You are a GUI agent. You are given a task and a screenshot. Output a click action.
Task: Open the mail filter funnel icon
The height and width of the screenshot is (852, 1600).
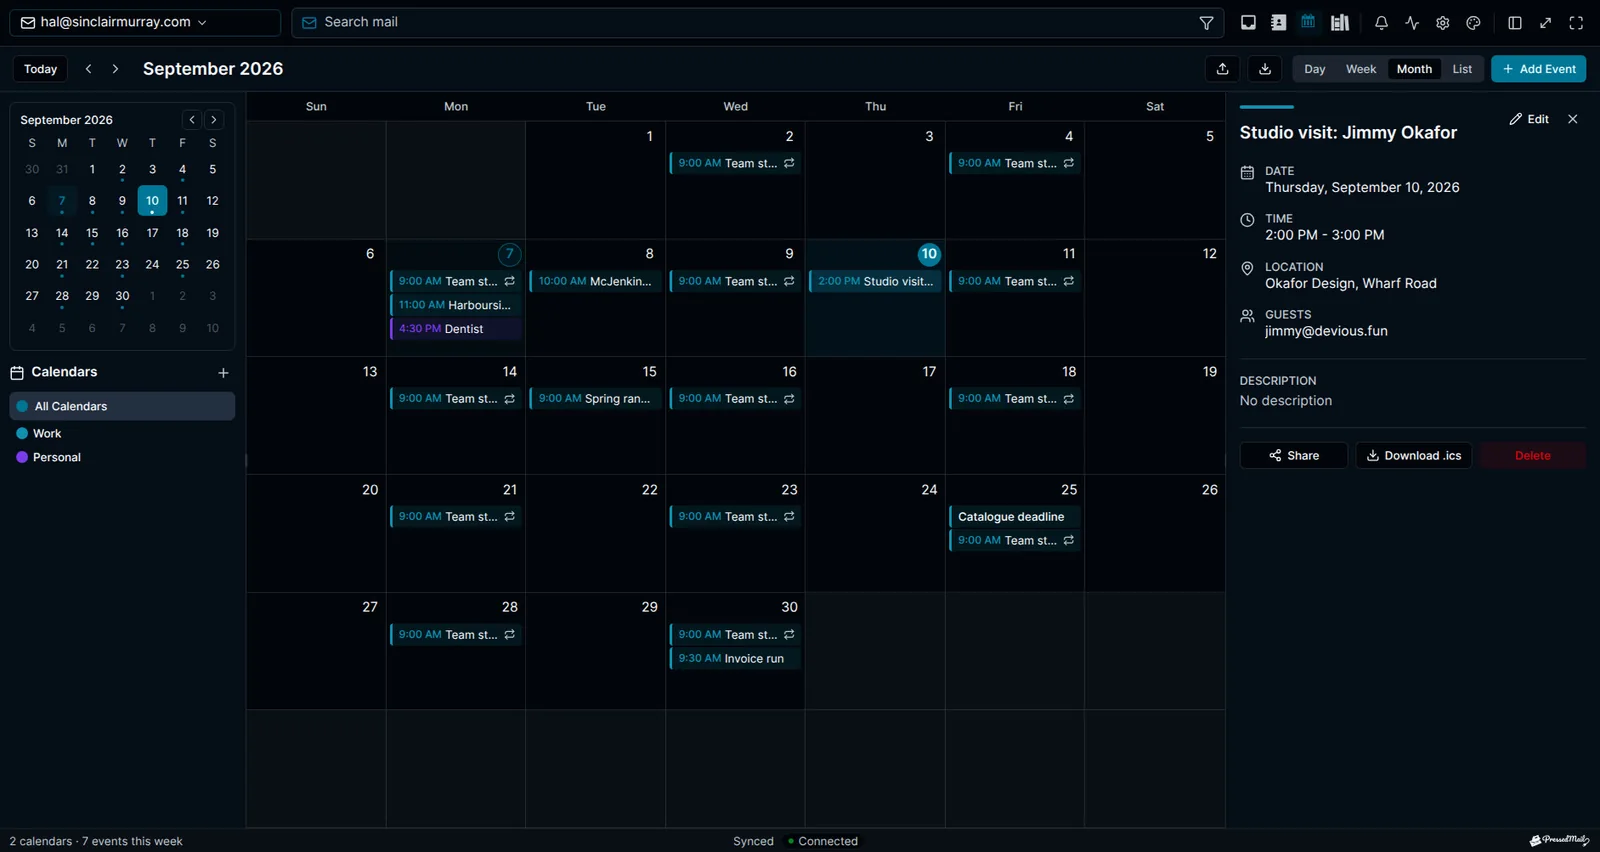(x=1206, y=23)
